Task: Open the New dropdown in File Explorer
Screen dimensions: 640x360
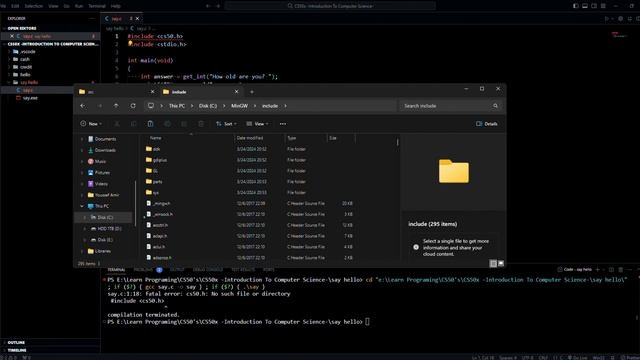Action: click(91, 124)
